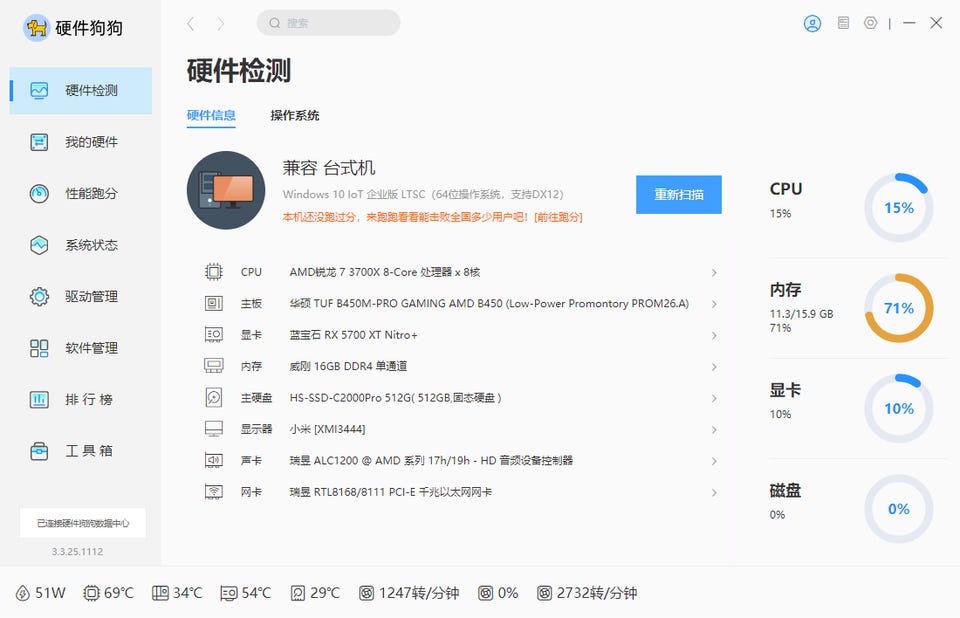Click the 54°C GPU temperature icon

click(228, 593)
